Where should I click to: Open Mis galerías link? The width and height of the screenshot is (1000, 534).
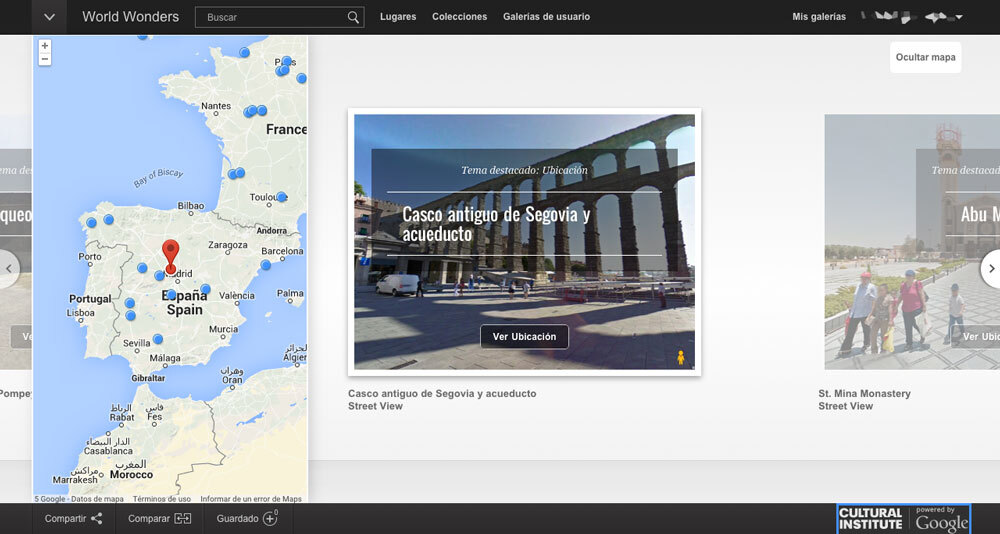[x=818, y=17]
